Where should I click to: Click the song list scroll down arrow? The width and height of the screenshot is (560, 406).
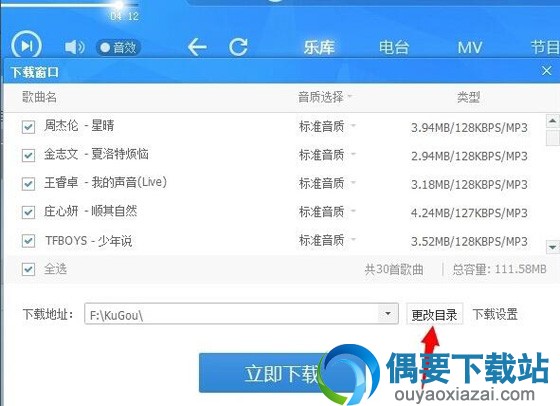552,247
